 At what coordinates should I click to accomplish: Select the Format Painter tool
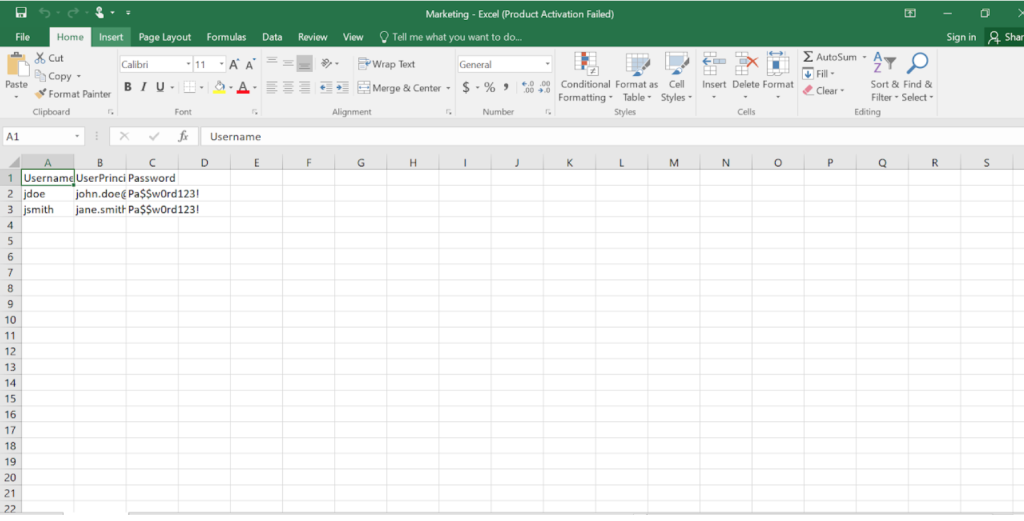[x=72, y=94]
